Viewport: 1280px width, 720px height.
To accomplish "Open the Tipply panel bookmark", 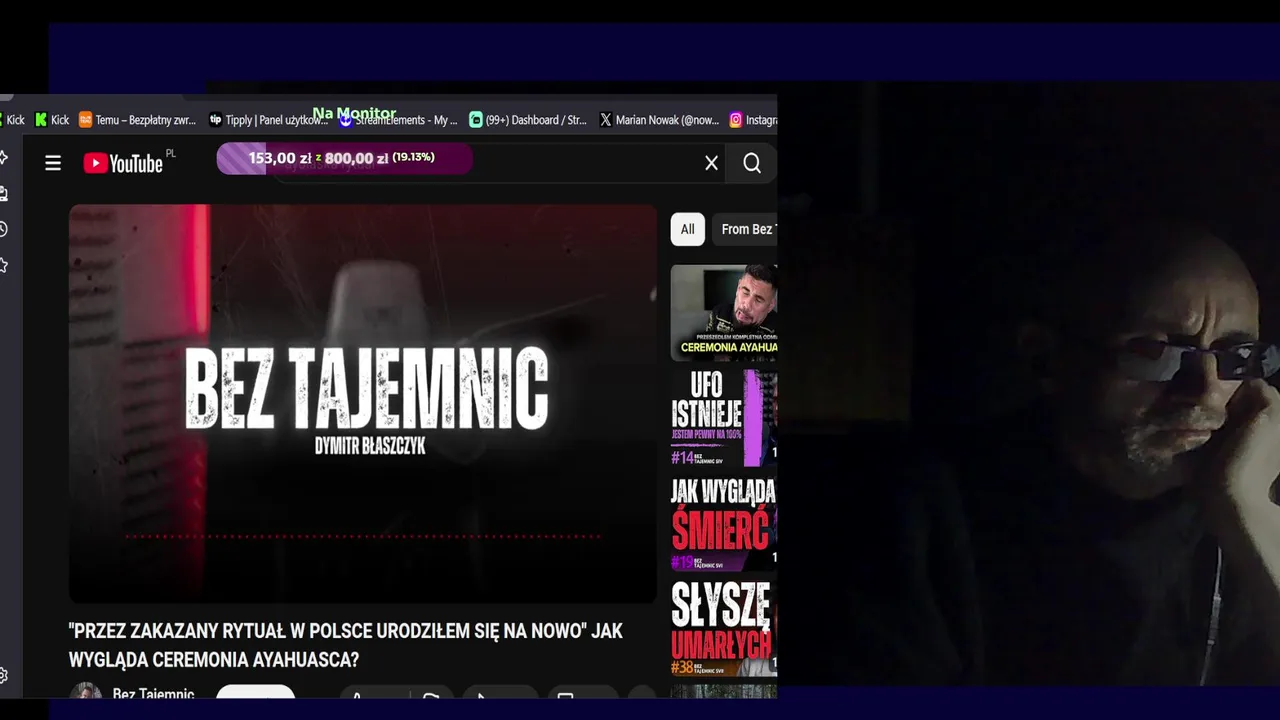I will coord(268,120).
